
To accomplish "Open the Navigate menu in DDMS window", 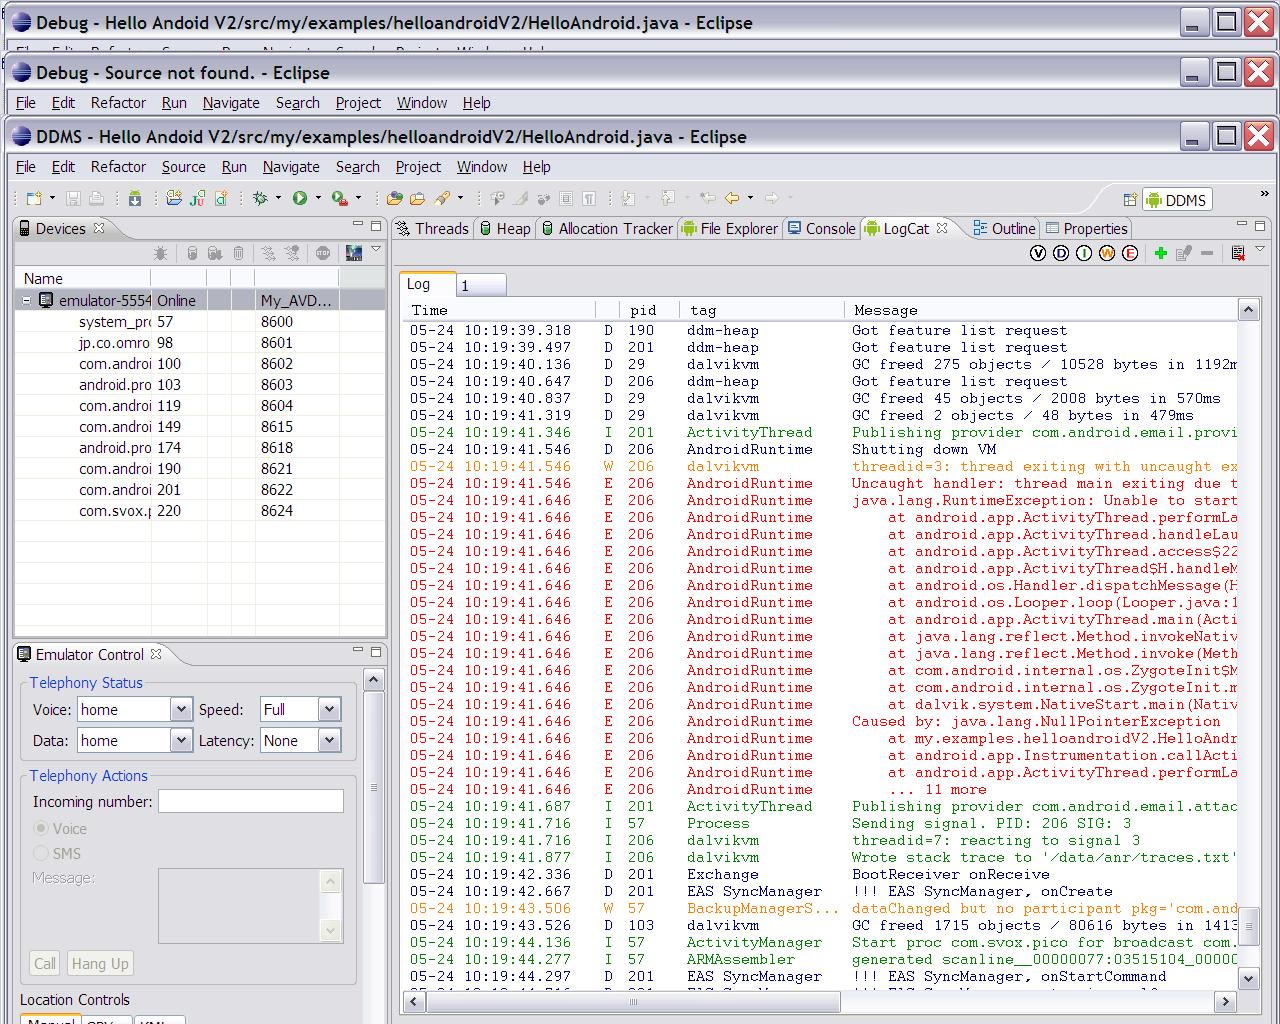I will (290, 167).
